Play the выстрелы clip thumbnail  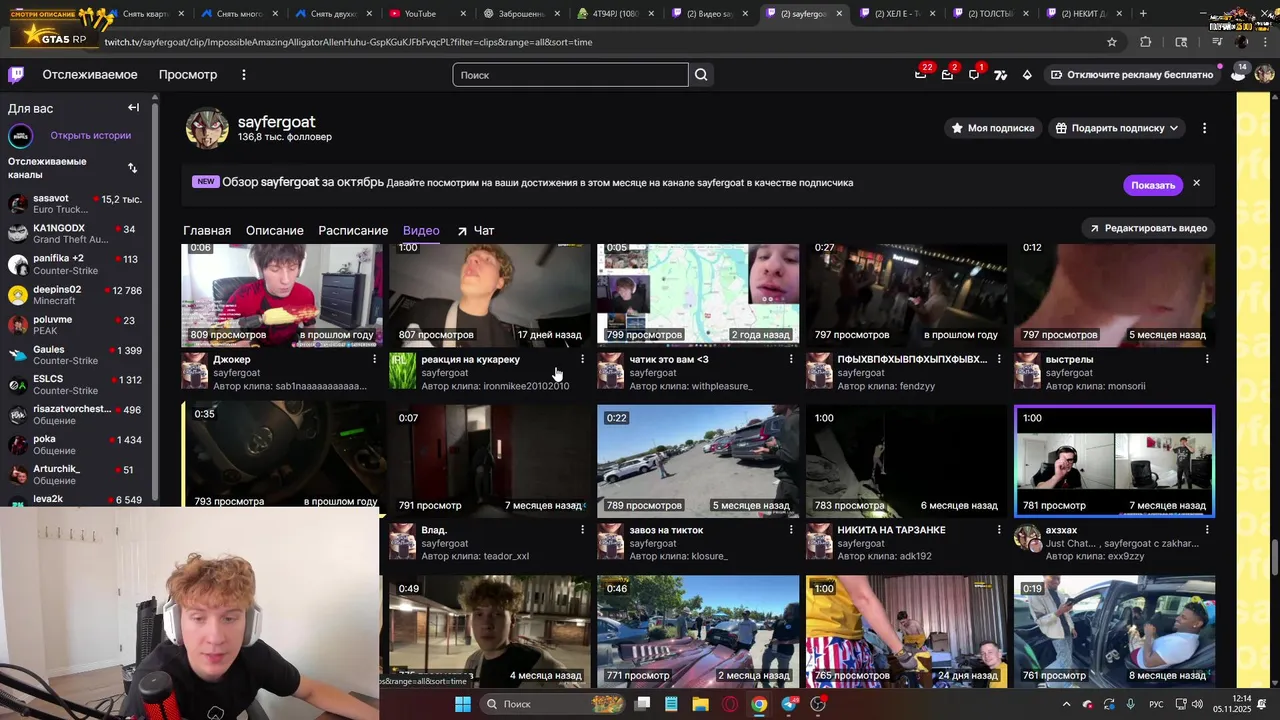click(x=1114, y=294)
